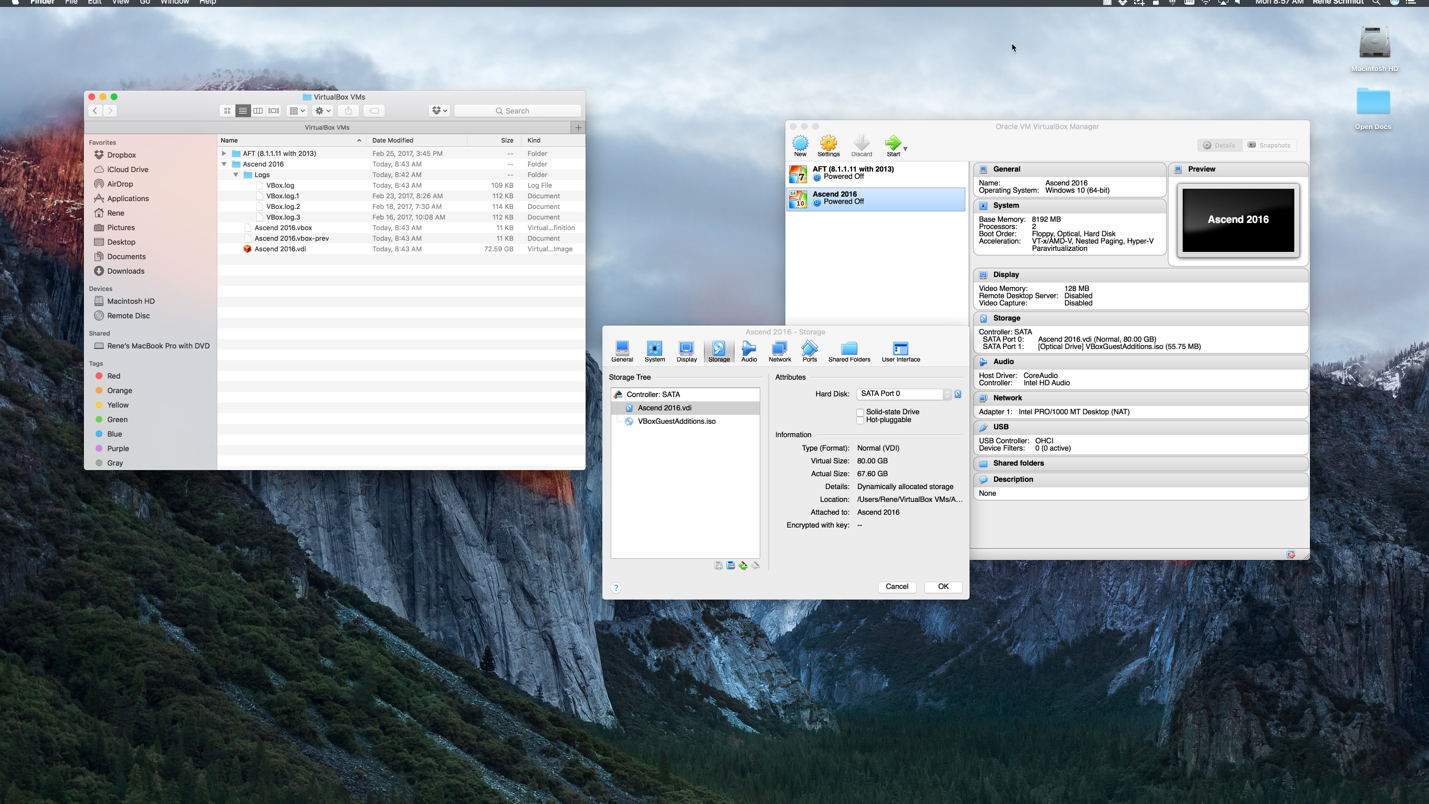
Task: Click the Finder Search field
Action: [517, 111]
